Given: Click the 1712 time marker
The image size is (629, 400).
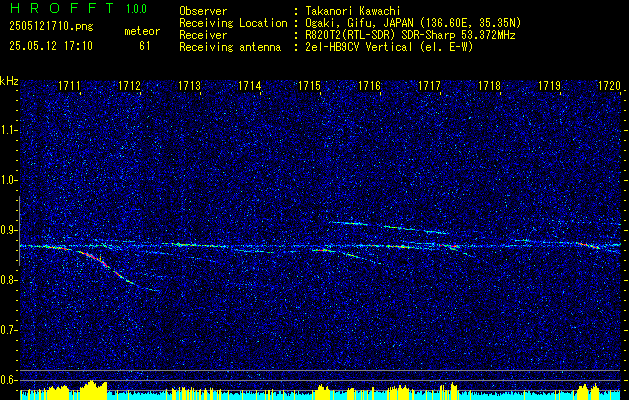Looking at the screenshot, I should pyautogui.click(x=130, y=85).
